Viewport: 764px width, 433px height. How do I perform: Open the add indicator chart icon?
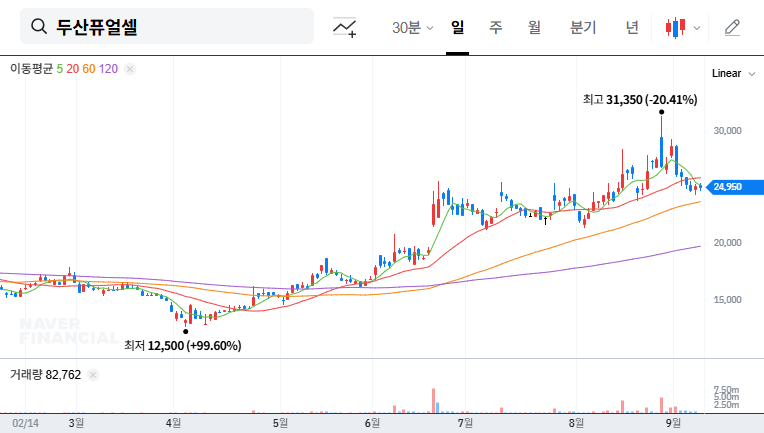coord(344,27)
